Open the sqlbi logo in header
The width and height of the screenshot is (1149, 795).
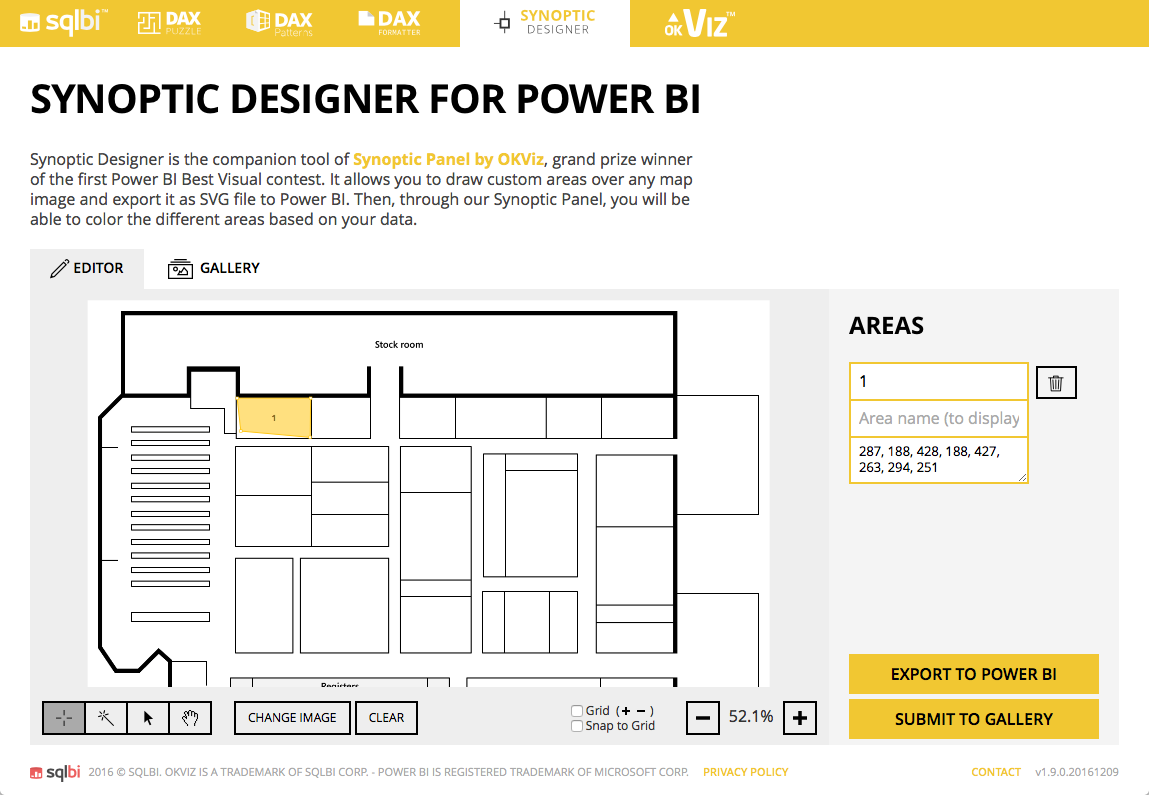click(64, 22)
